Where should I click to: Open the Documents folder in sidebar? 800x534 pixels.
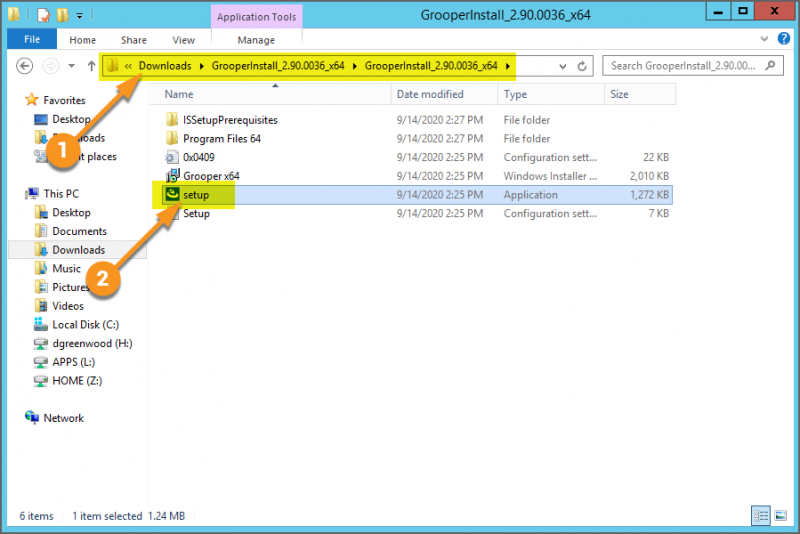[79, 232]
